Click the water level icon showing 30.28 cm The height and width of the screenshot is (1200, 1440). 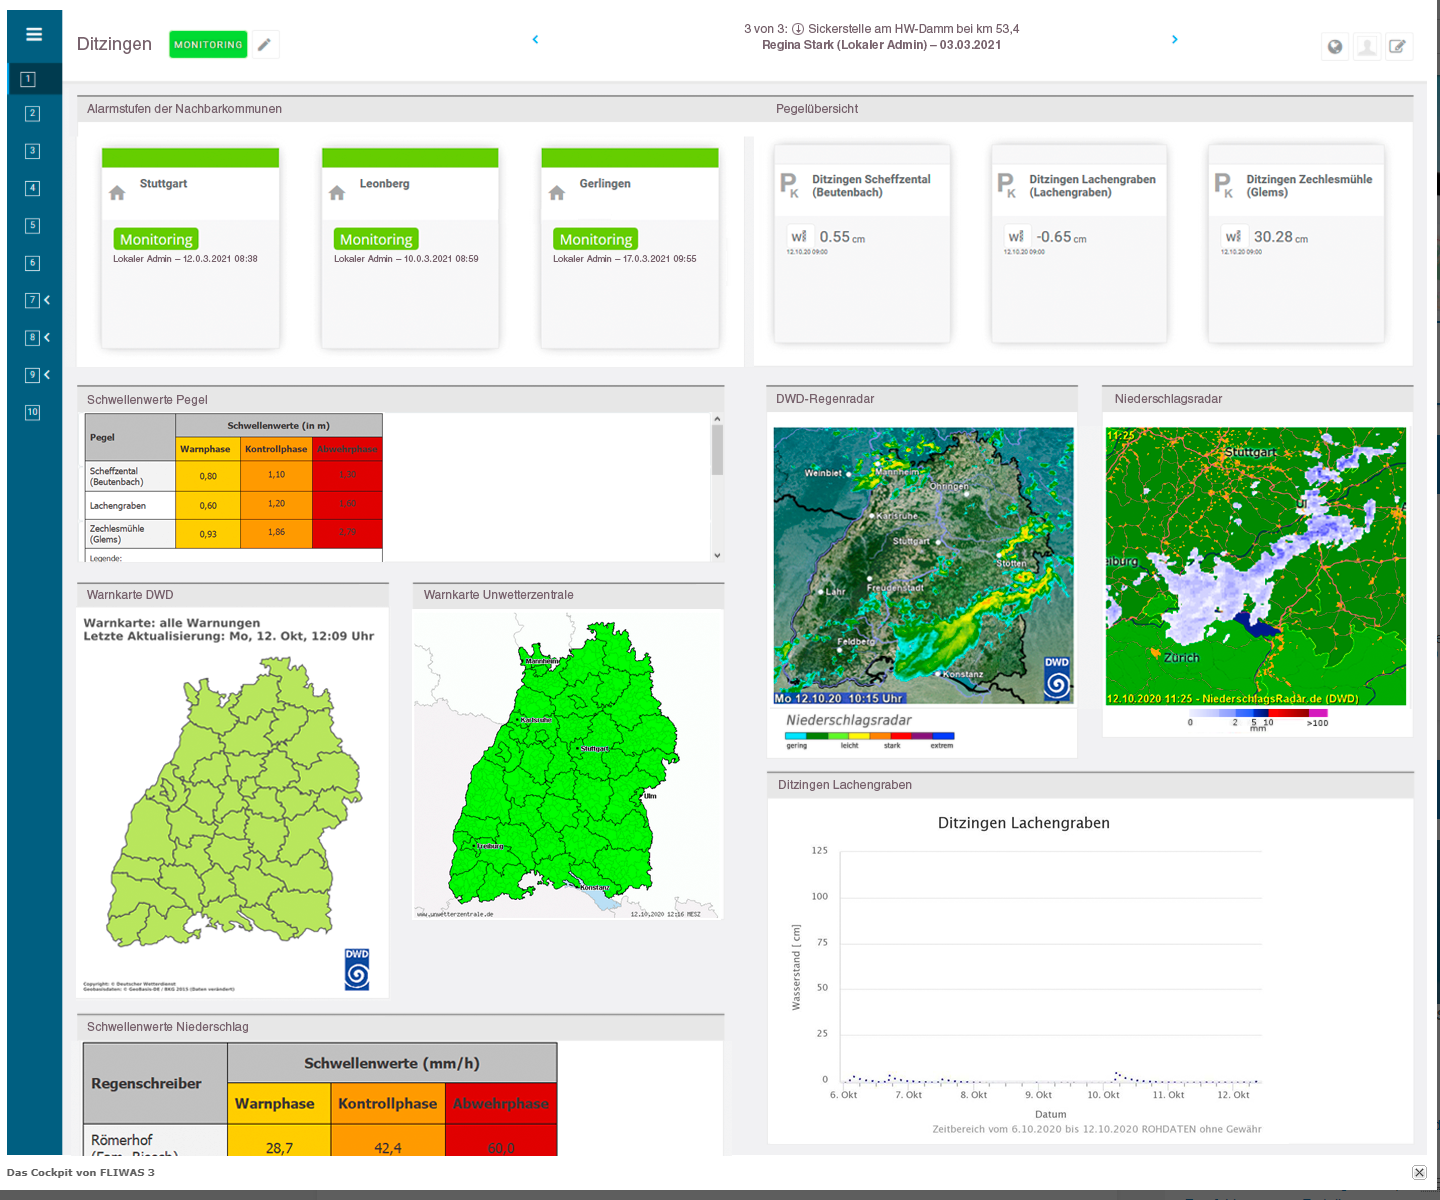(1233, 237)
